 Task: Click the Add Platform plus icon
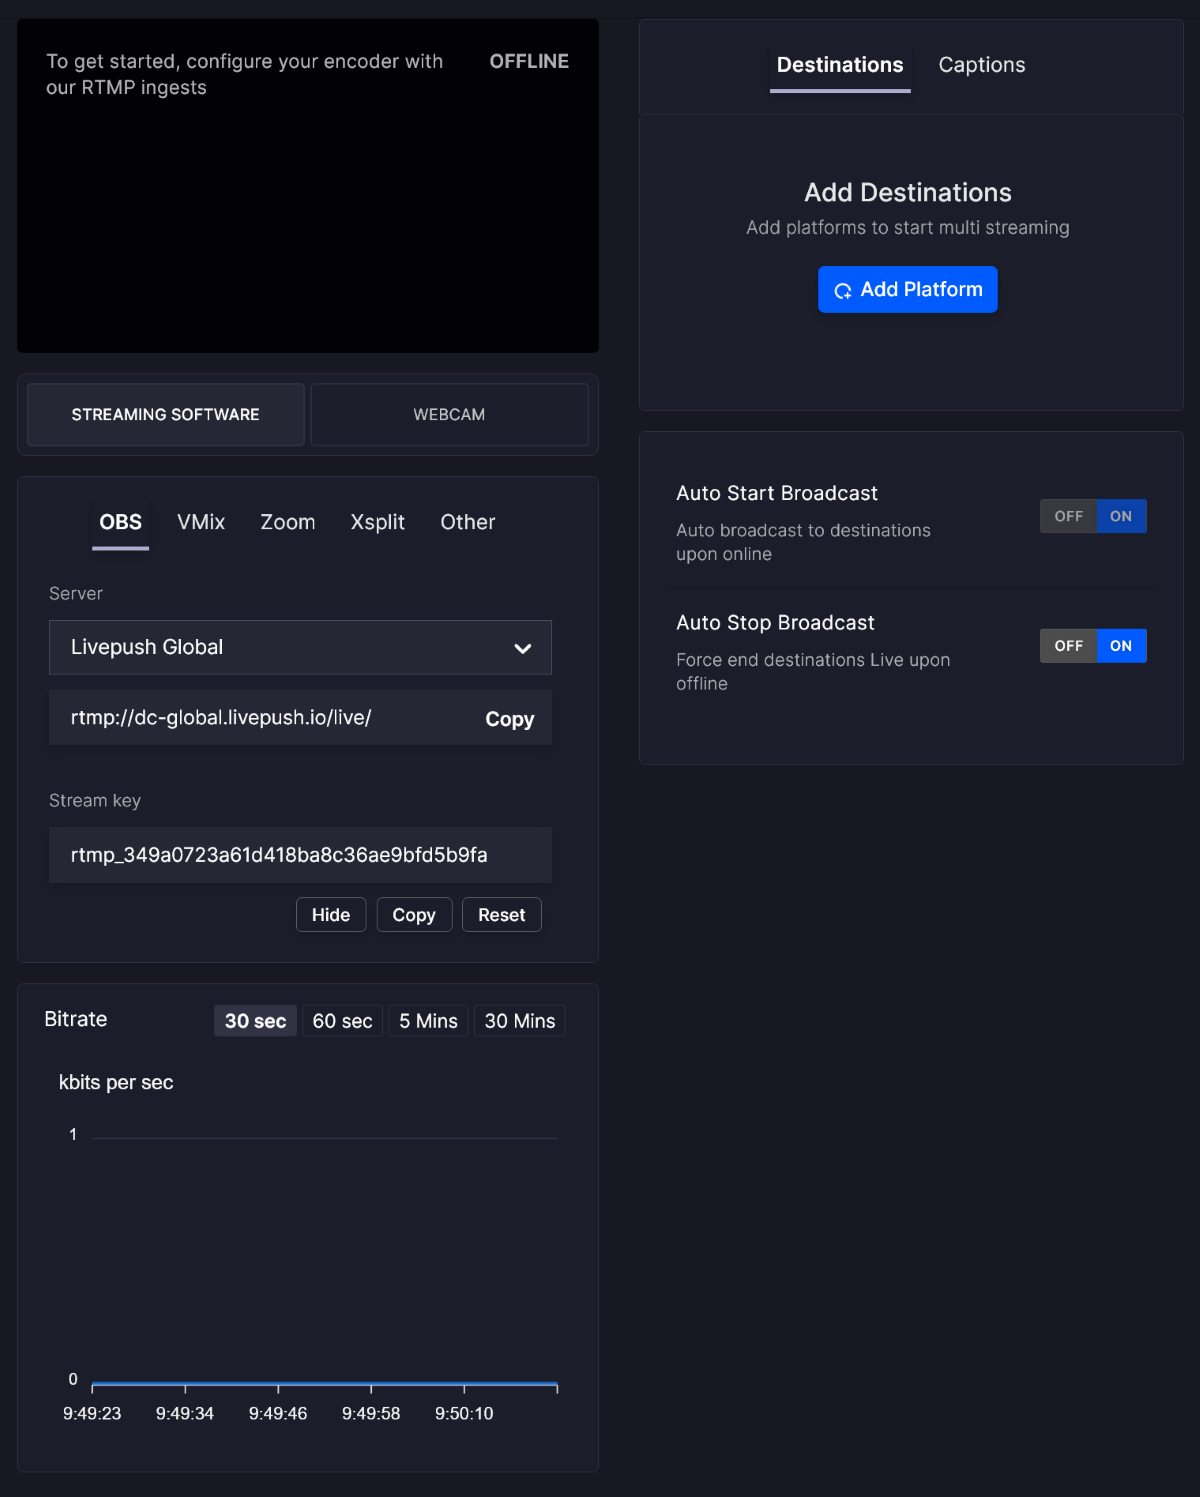point(843,291)
